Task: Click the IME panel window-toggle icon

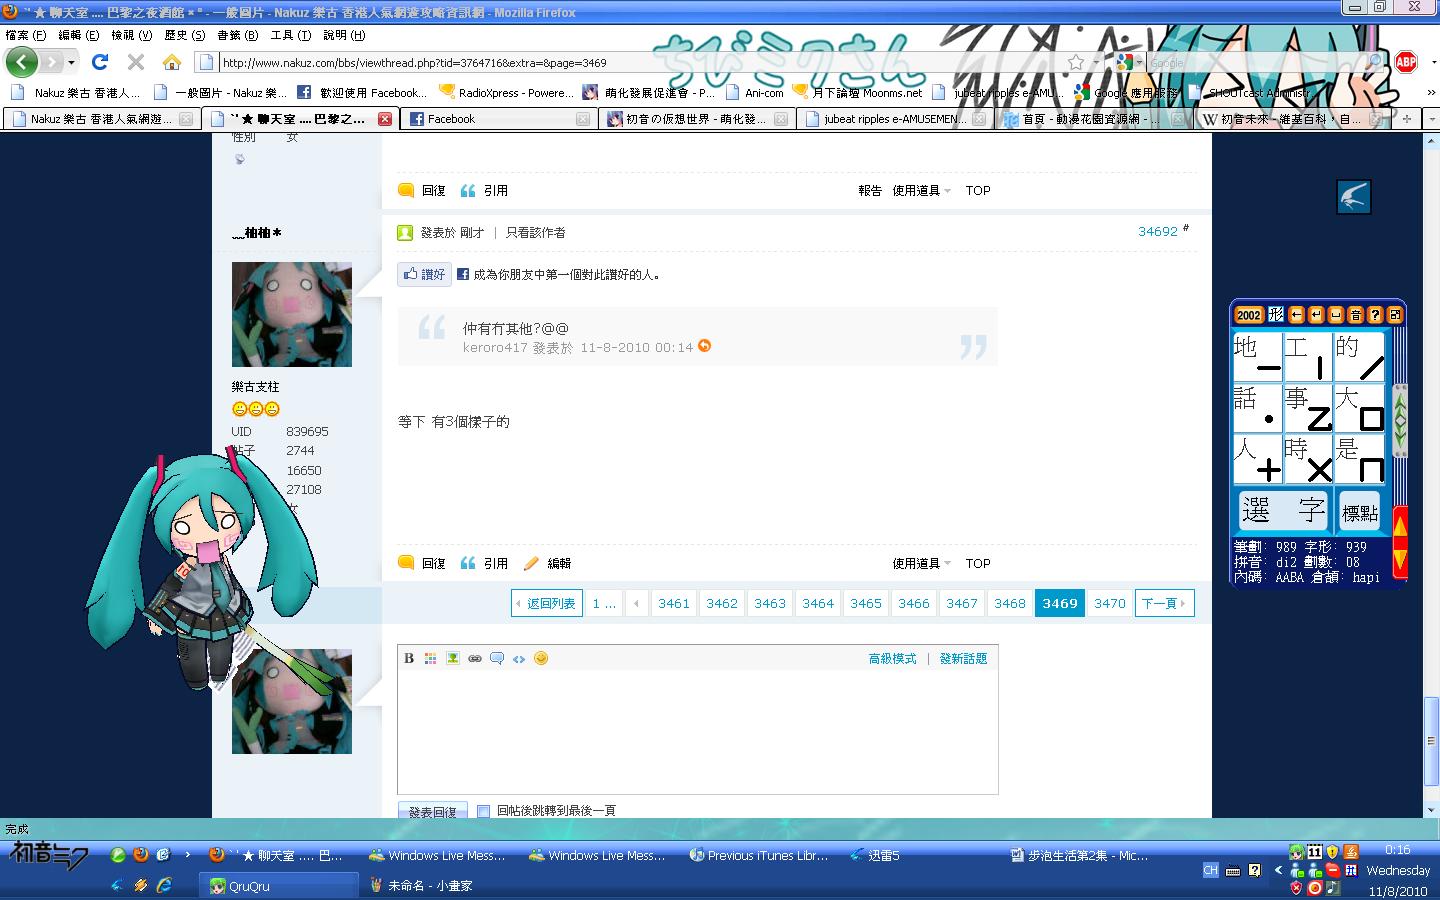Action: pos(1395,315)
